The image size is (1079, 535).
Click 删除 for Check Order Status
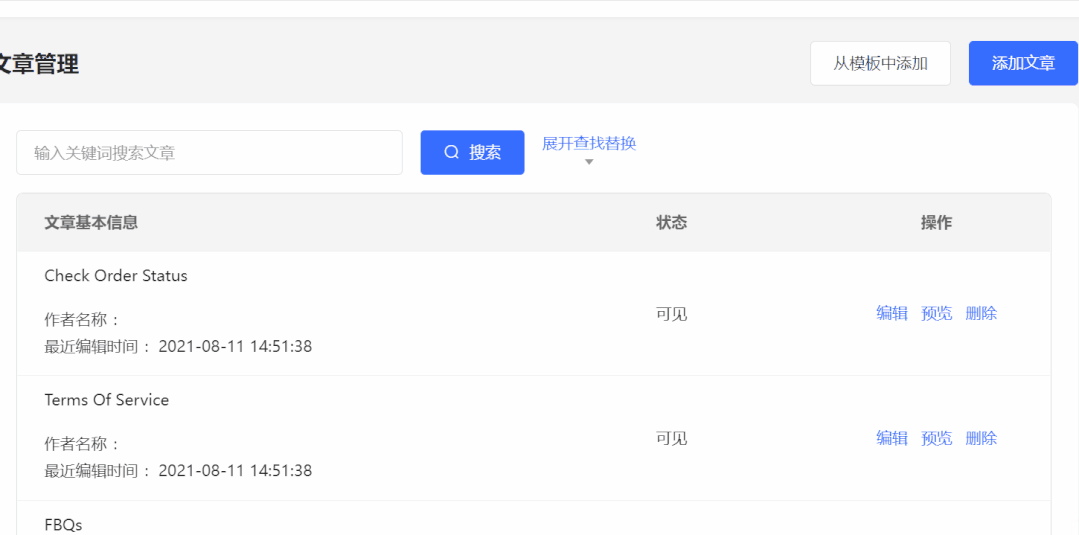click(981, 313)
